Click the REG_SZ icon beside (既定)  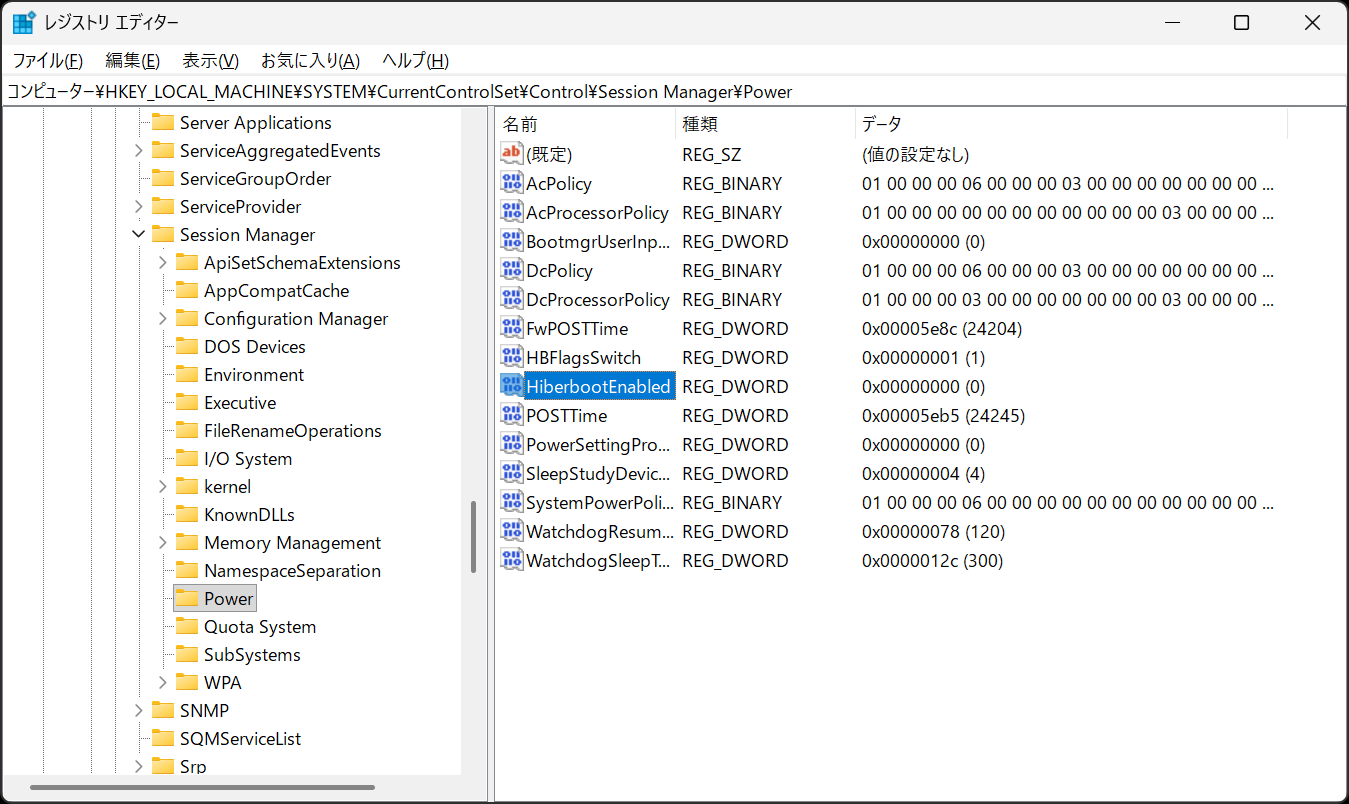tap(510, 154)
